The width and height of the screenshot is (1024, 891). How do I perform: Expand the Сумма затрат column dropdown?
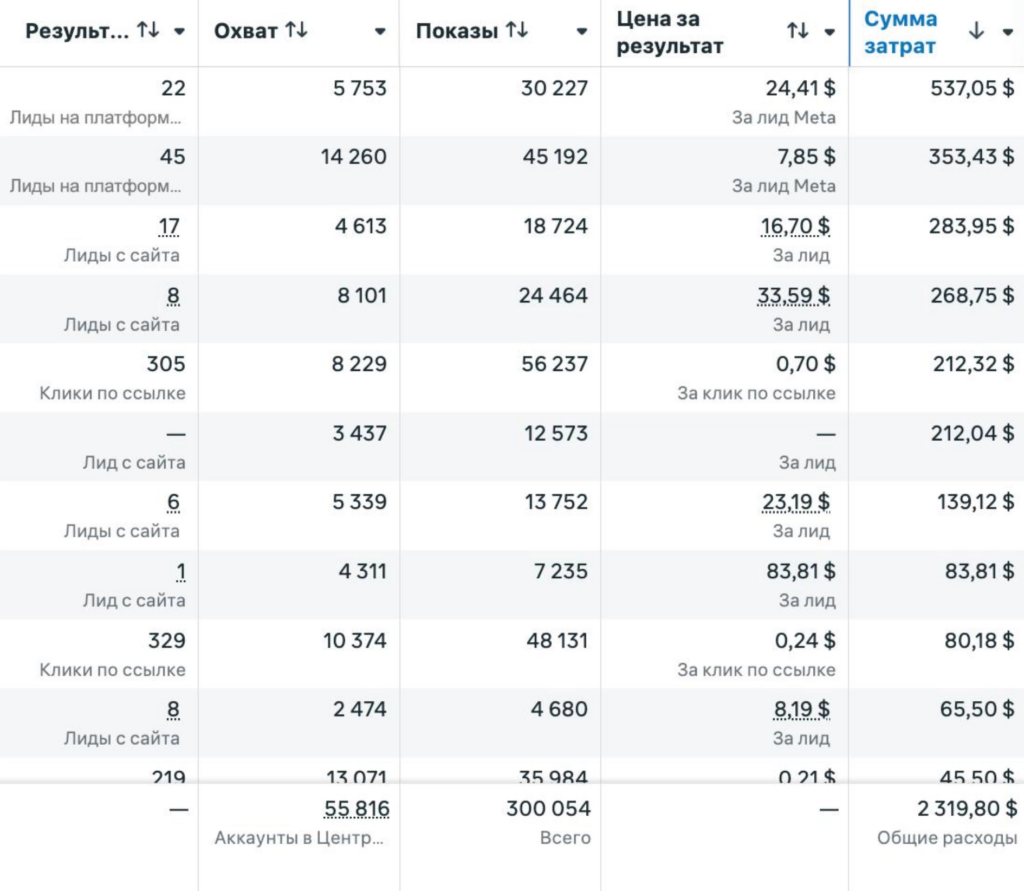coord(1006,32)
